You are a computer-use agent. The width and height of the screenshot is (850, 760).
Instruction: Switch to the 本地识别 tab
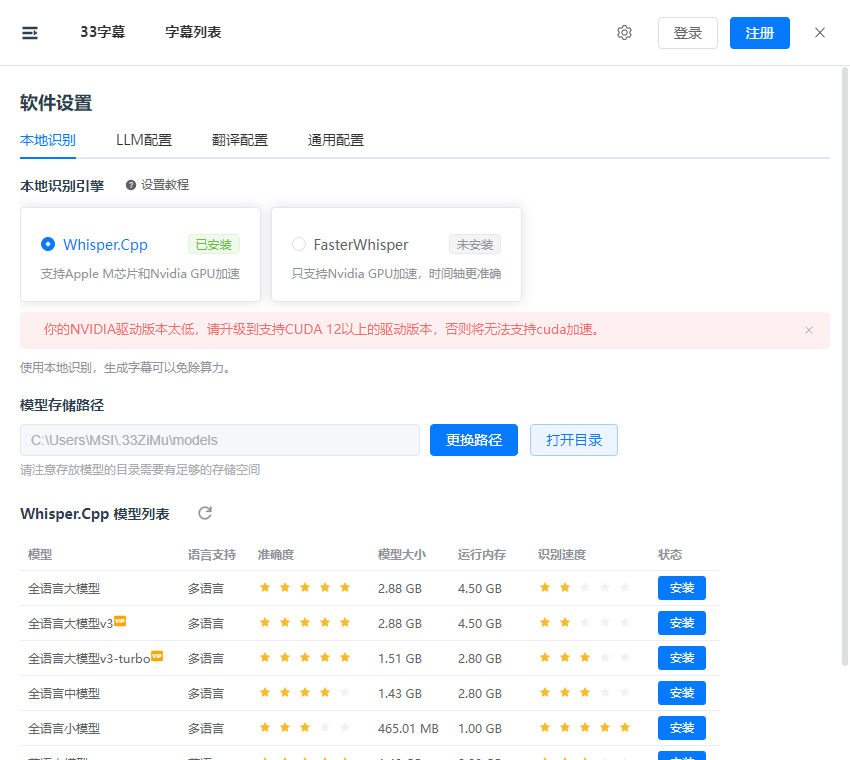[x=48, y=140]
